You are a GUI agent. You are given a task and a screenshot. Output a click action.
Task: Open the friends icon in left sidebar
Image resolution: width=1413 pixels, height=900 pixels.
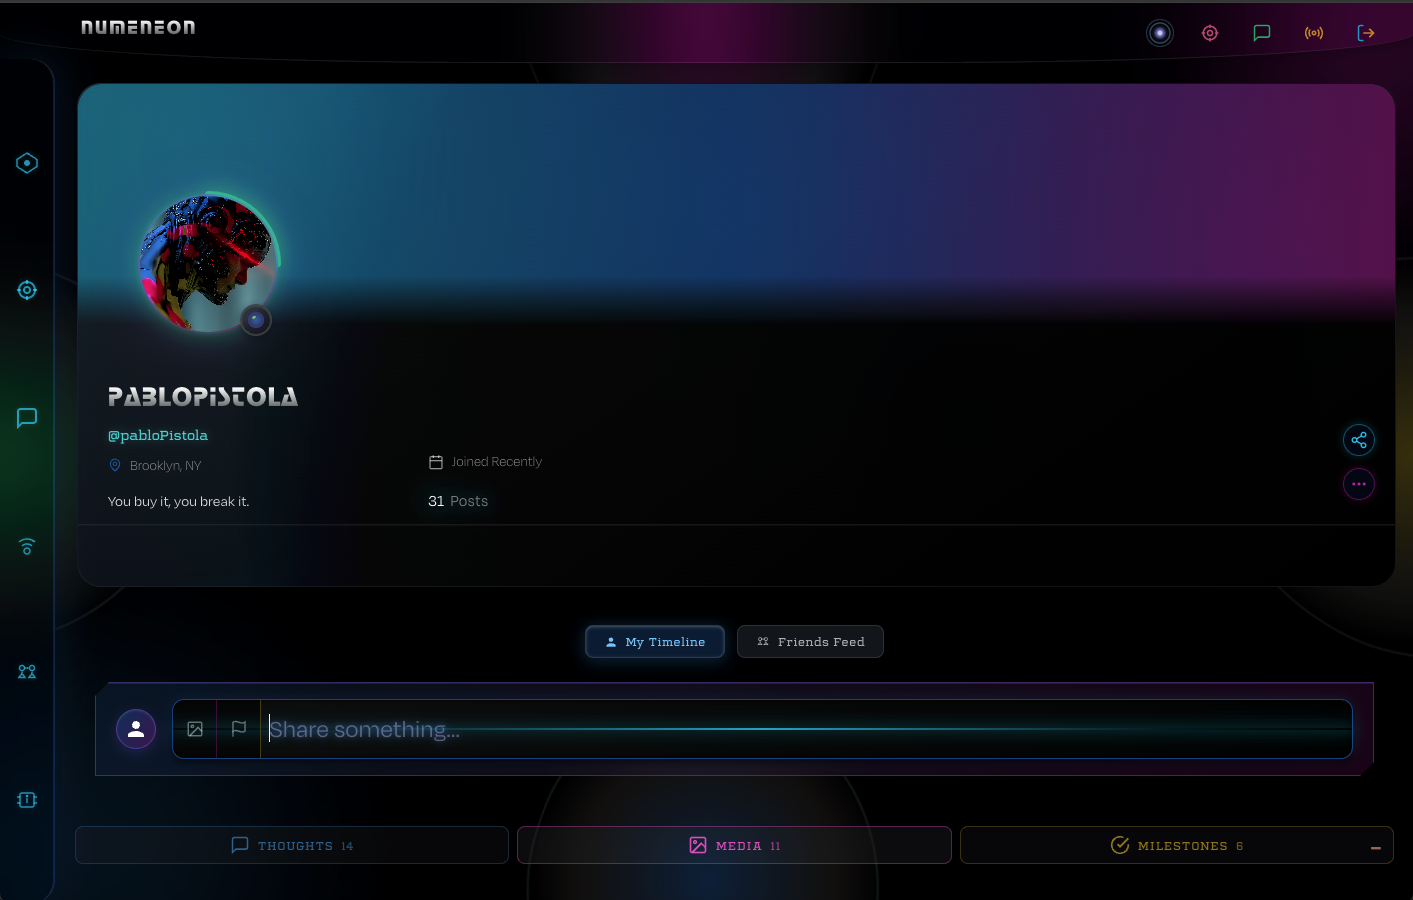(x=27, y=672)
